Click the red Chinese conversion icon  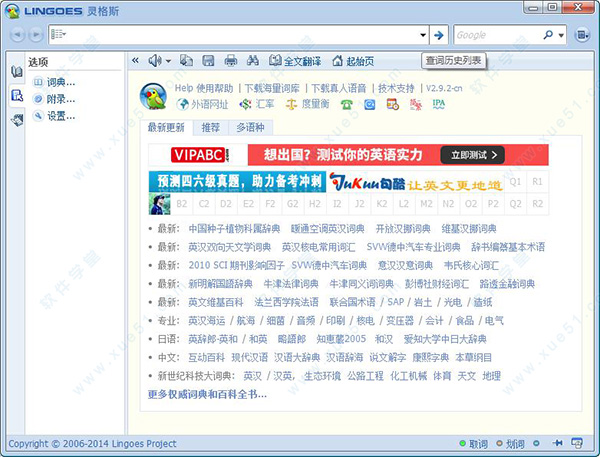416,104
